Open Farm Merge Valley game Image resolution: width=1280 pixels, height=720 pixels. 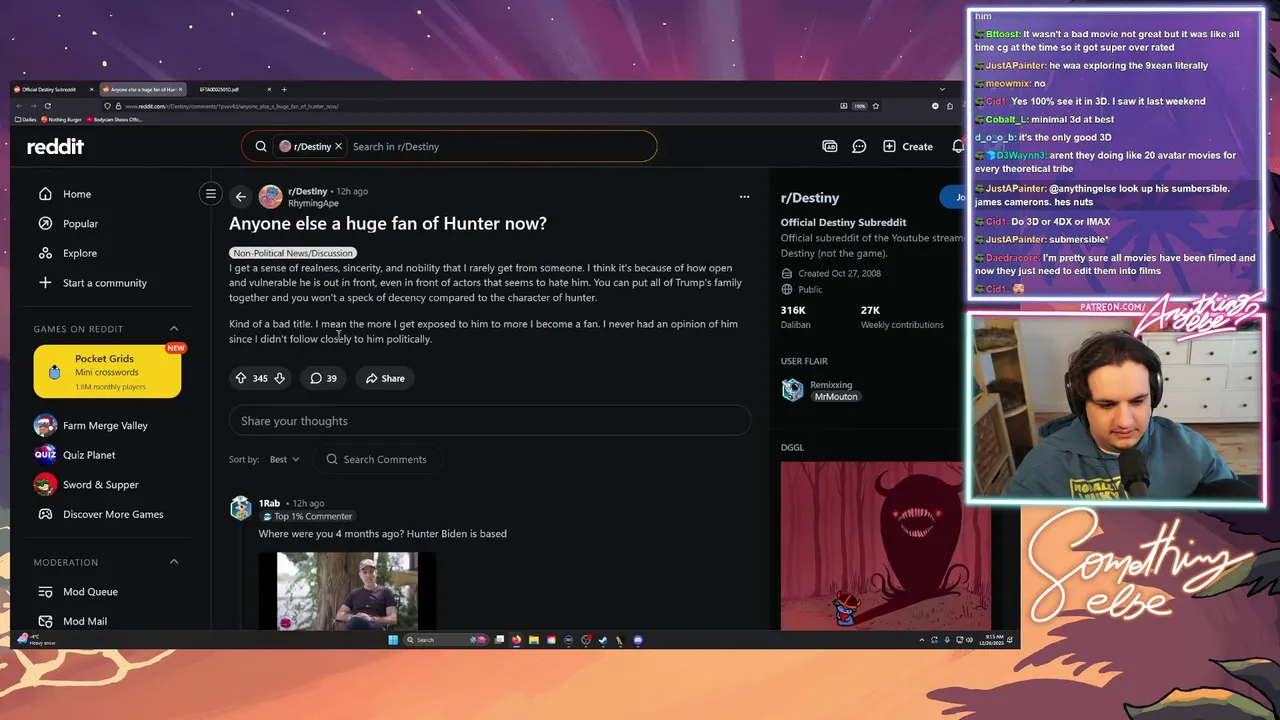click(x=105, y=425)
